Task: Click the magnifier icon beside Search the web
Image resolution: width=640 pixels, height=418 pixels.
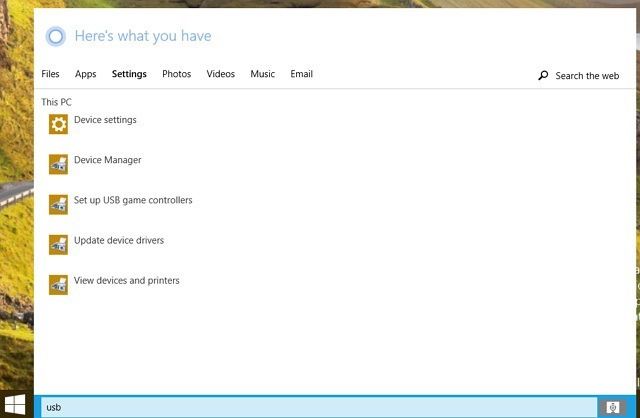Action: [543, 75]
